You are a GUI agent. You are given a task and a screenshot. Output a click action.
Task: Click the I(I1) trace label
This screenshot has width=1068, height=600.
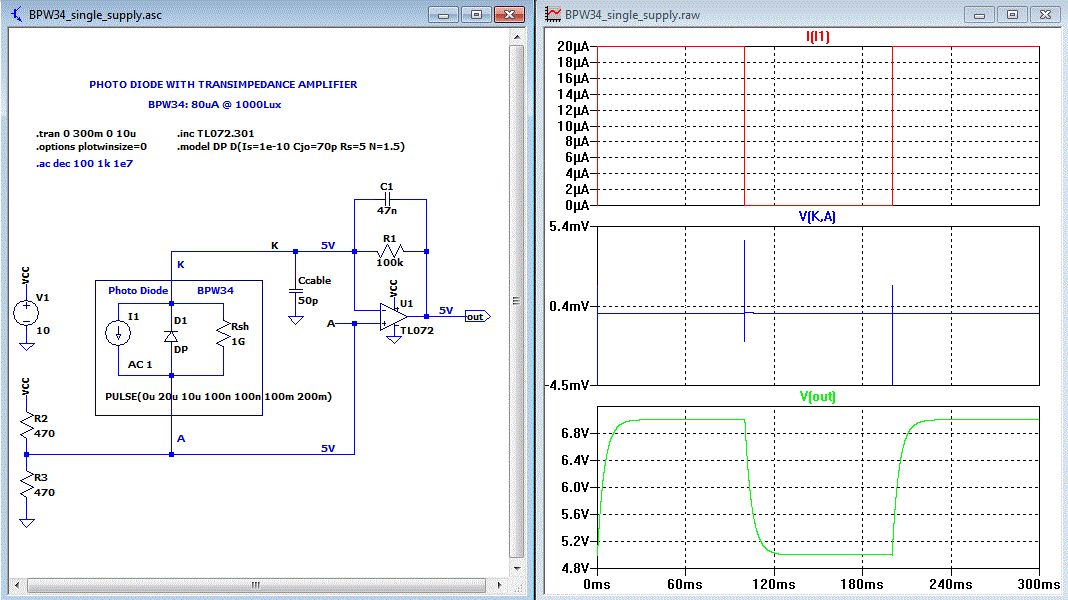pyautogui.click(x=817, y=36)
